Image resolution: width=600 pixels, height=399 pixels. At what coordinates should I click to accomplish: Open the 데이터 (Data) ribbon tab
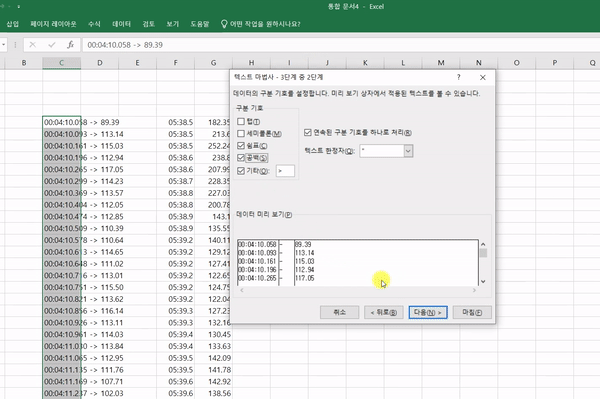pyautogui.click(x=121, y=24)
